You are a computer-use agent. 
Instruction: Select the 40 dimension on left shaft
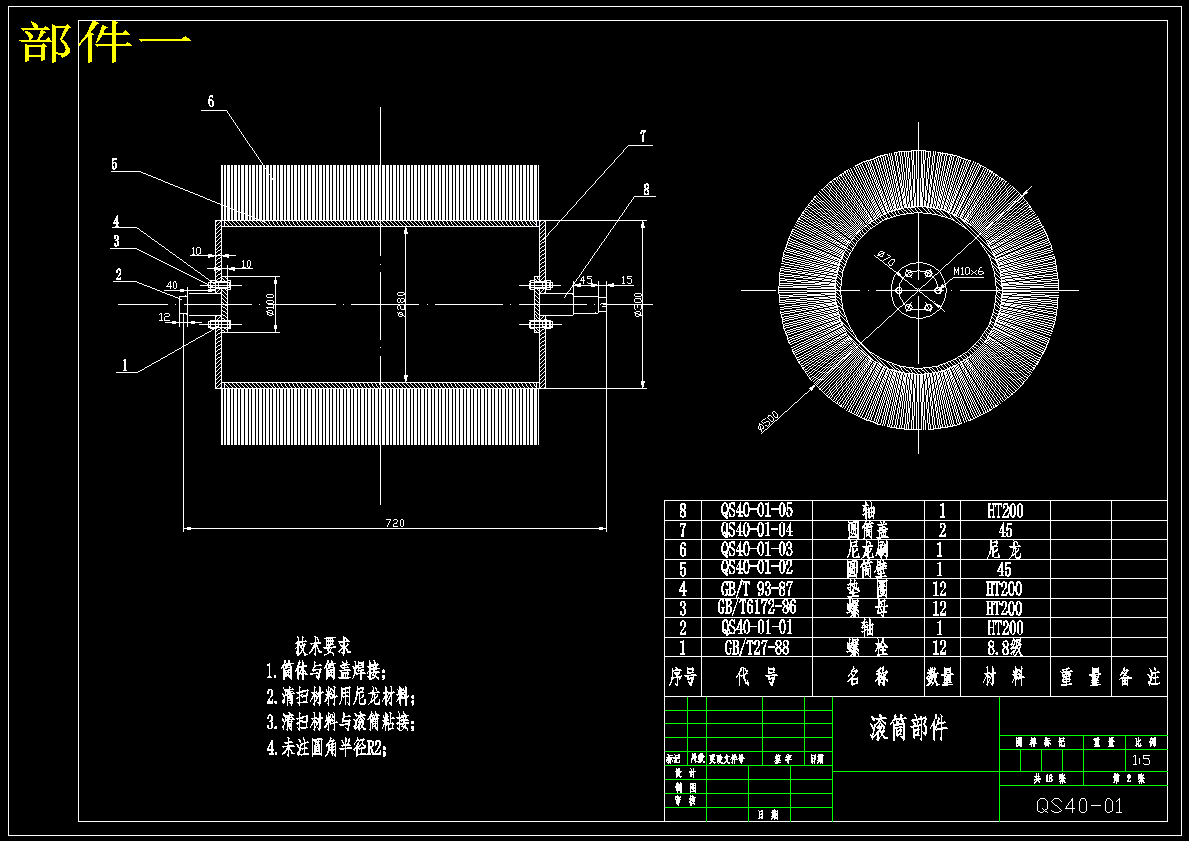171,285
